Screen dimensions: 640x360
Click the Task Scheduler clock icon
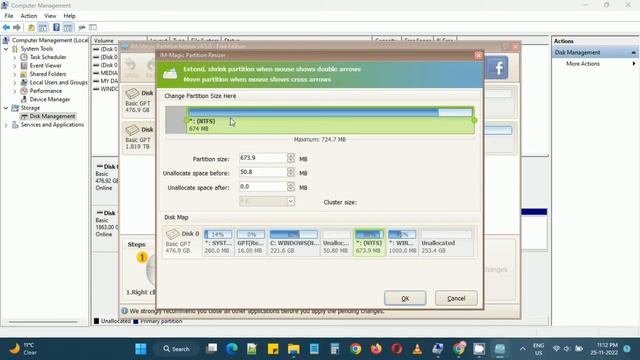(24, 57)
